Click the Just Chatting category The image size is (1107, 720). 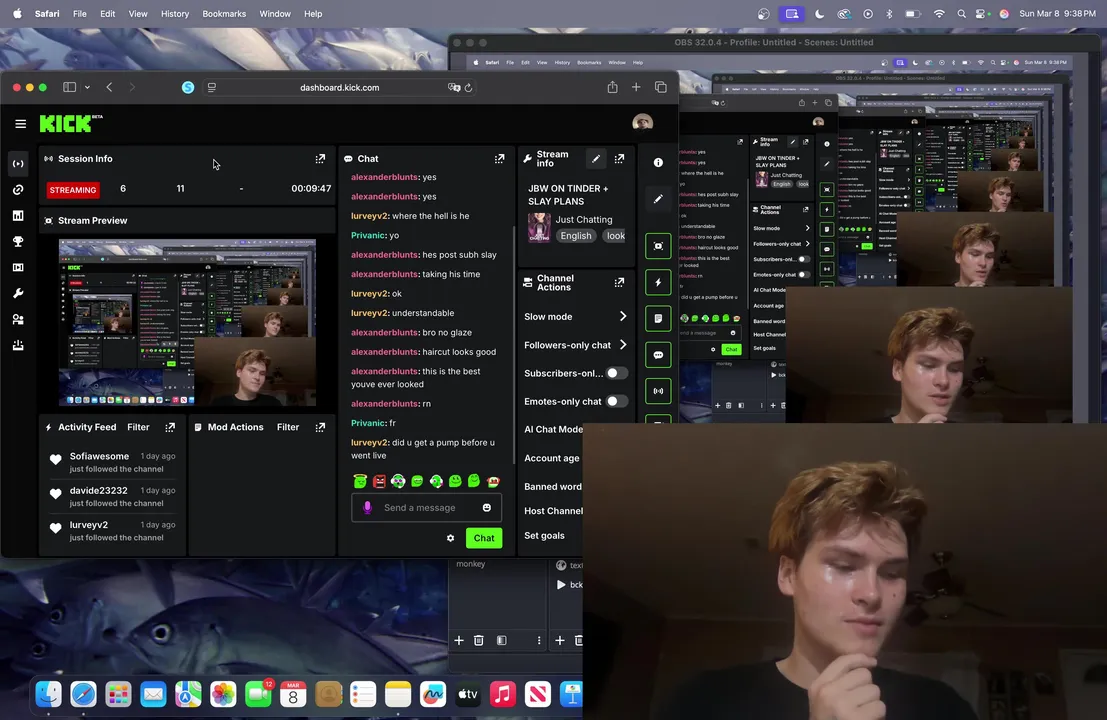tap(584, 220)
